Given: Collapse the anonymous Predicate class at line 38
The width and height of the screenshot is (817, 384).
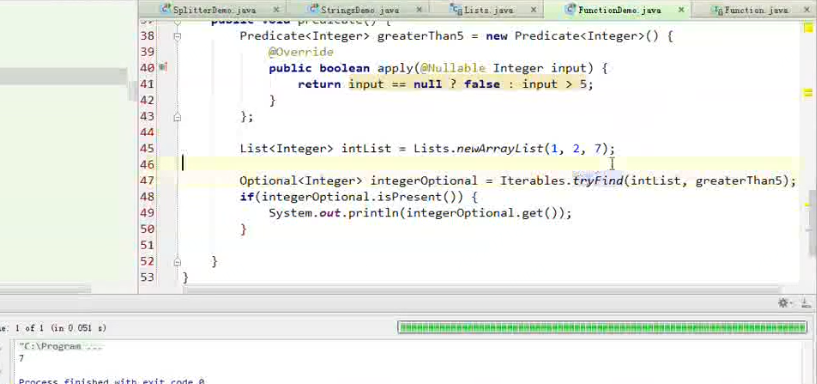Looking at the screenshot, I should click(177, 36).
